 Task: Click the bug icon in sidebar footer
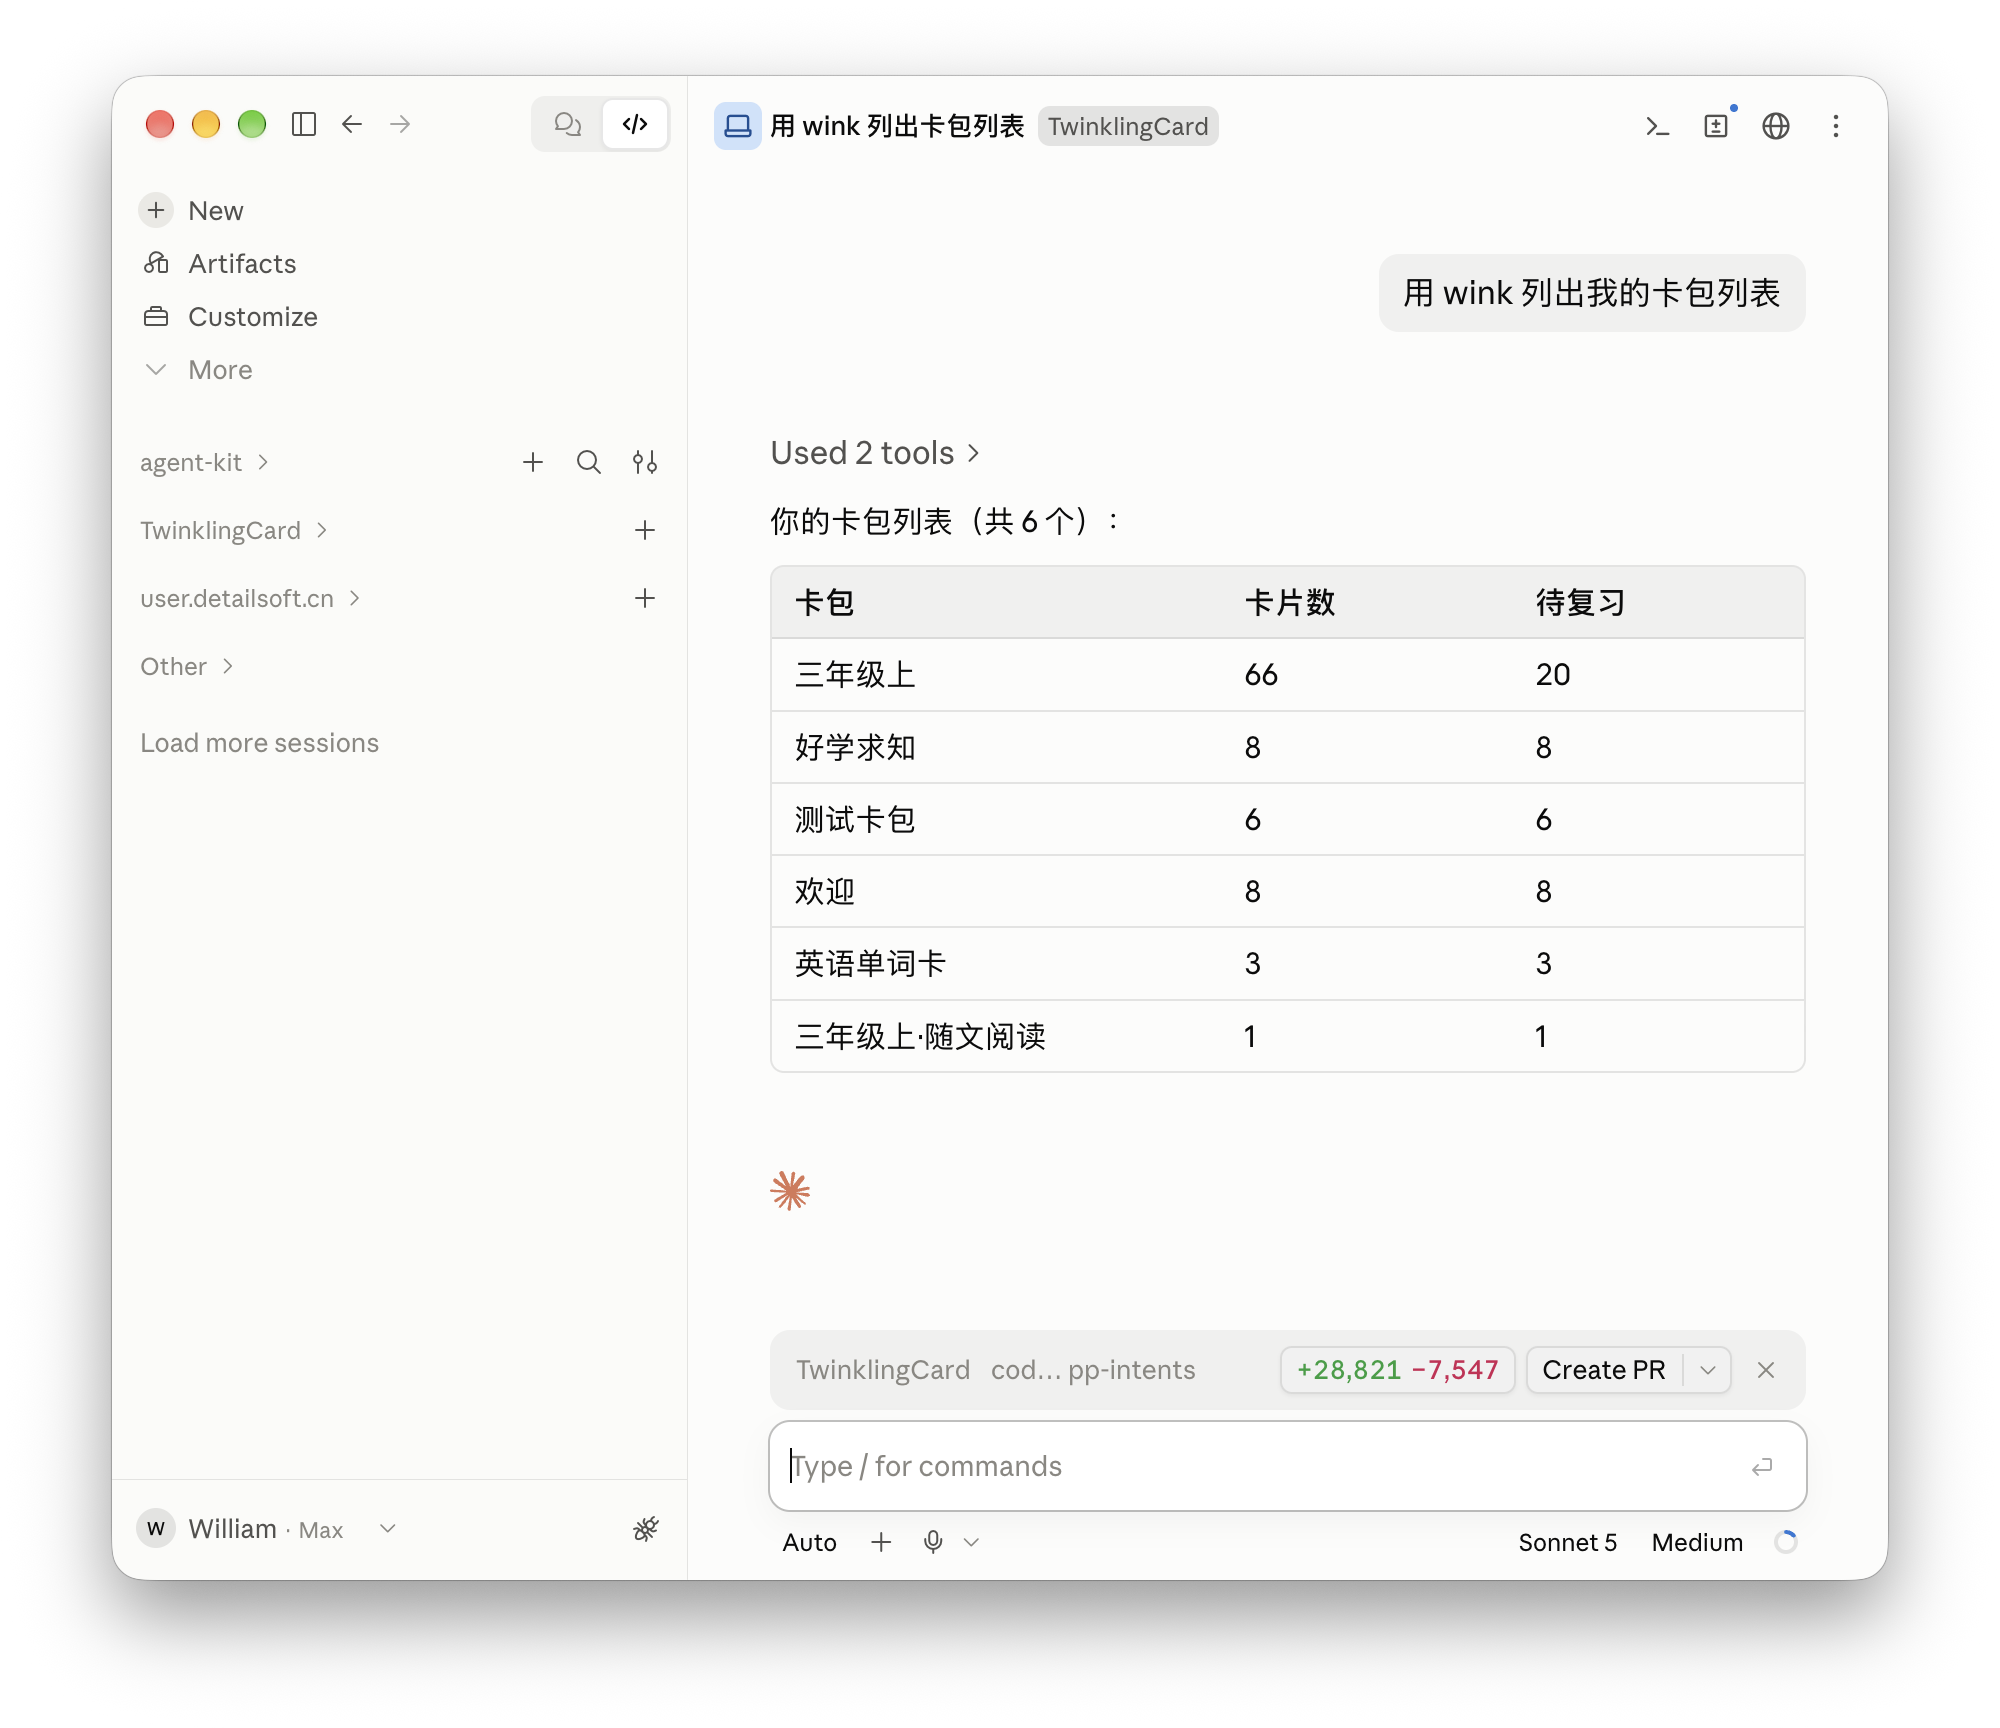(646, 1529)
